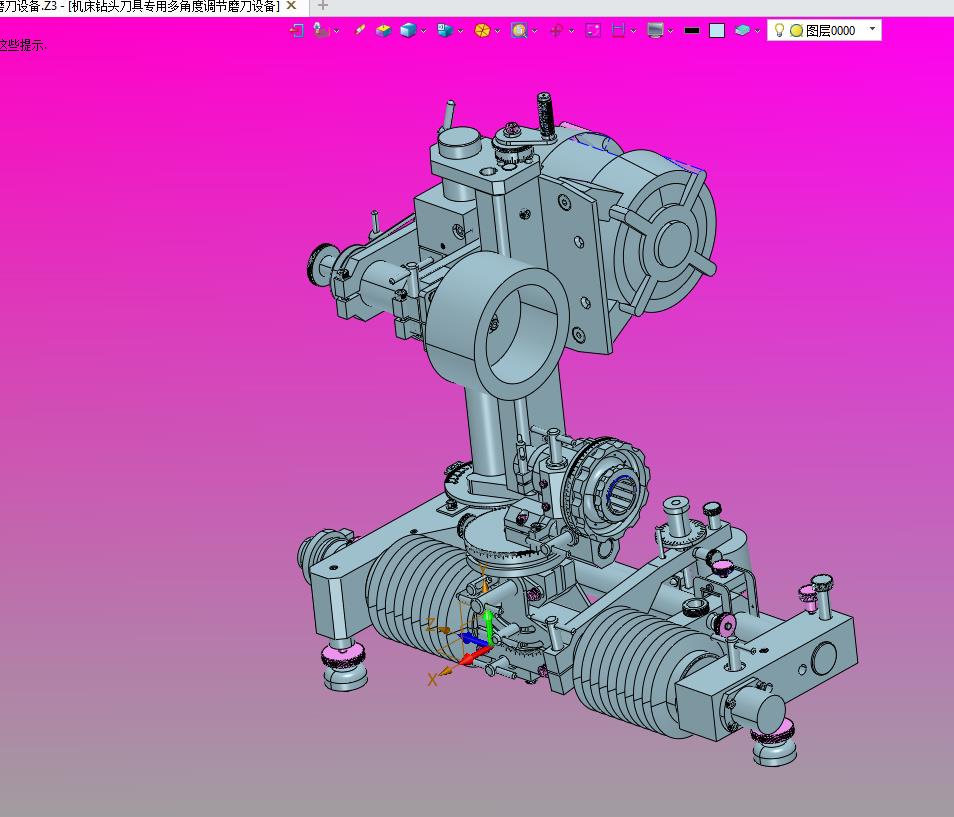Viewport: 954px width, 817px height.
Task: Open dropdown beside the teal layer icon
Action: pyautogui.click(x=757, y=31)
